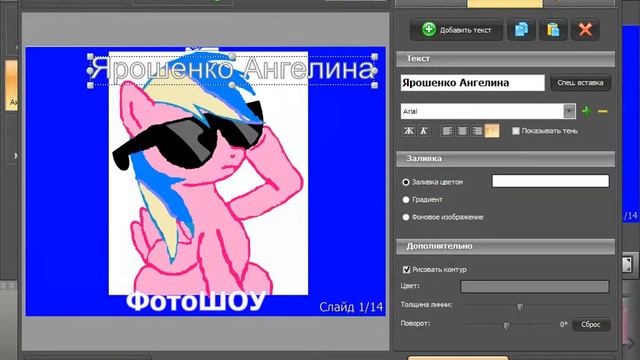Viewport: 640px width, 360px height.
Task: Select the highlighted orange alignment option
Action: (x=492, y=131)
